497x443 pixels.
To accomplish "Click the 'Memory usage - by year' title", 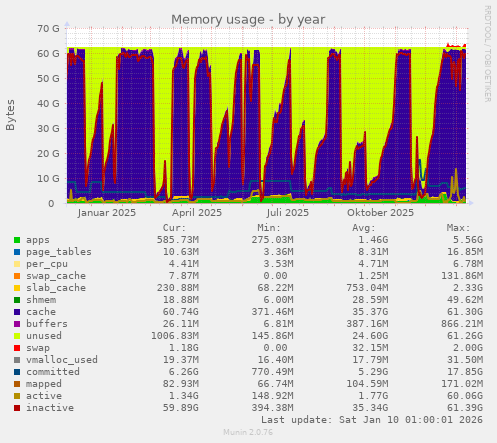I will [x=248, y=19].
